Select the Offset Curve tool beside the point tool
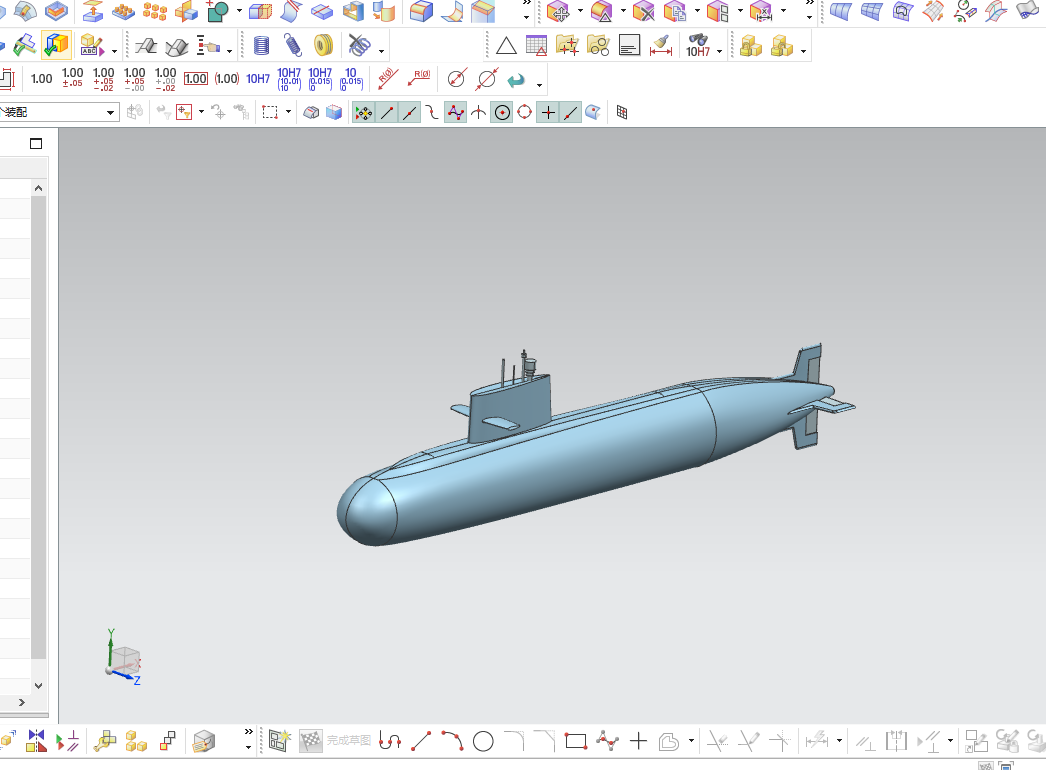Image resolution: width=1046 pixels, height=770 pixels. (668, 741)
